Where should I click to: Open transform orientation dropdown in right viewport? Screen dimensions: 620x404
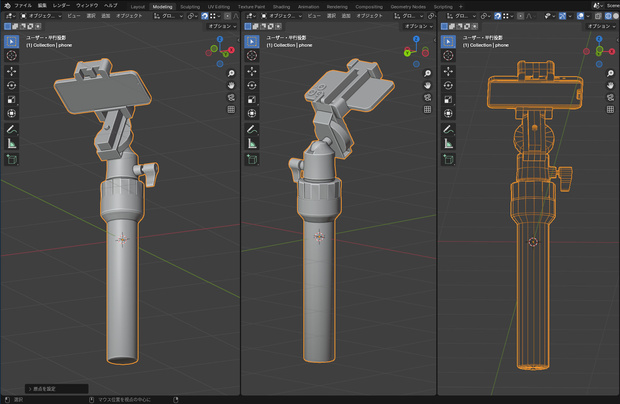pos(461,16)
